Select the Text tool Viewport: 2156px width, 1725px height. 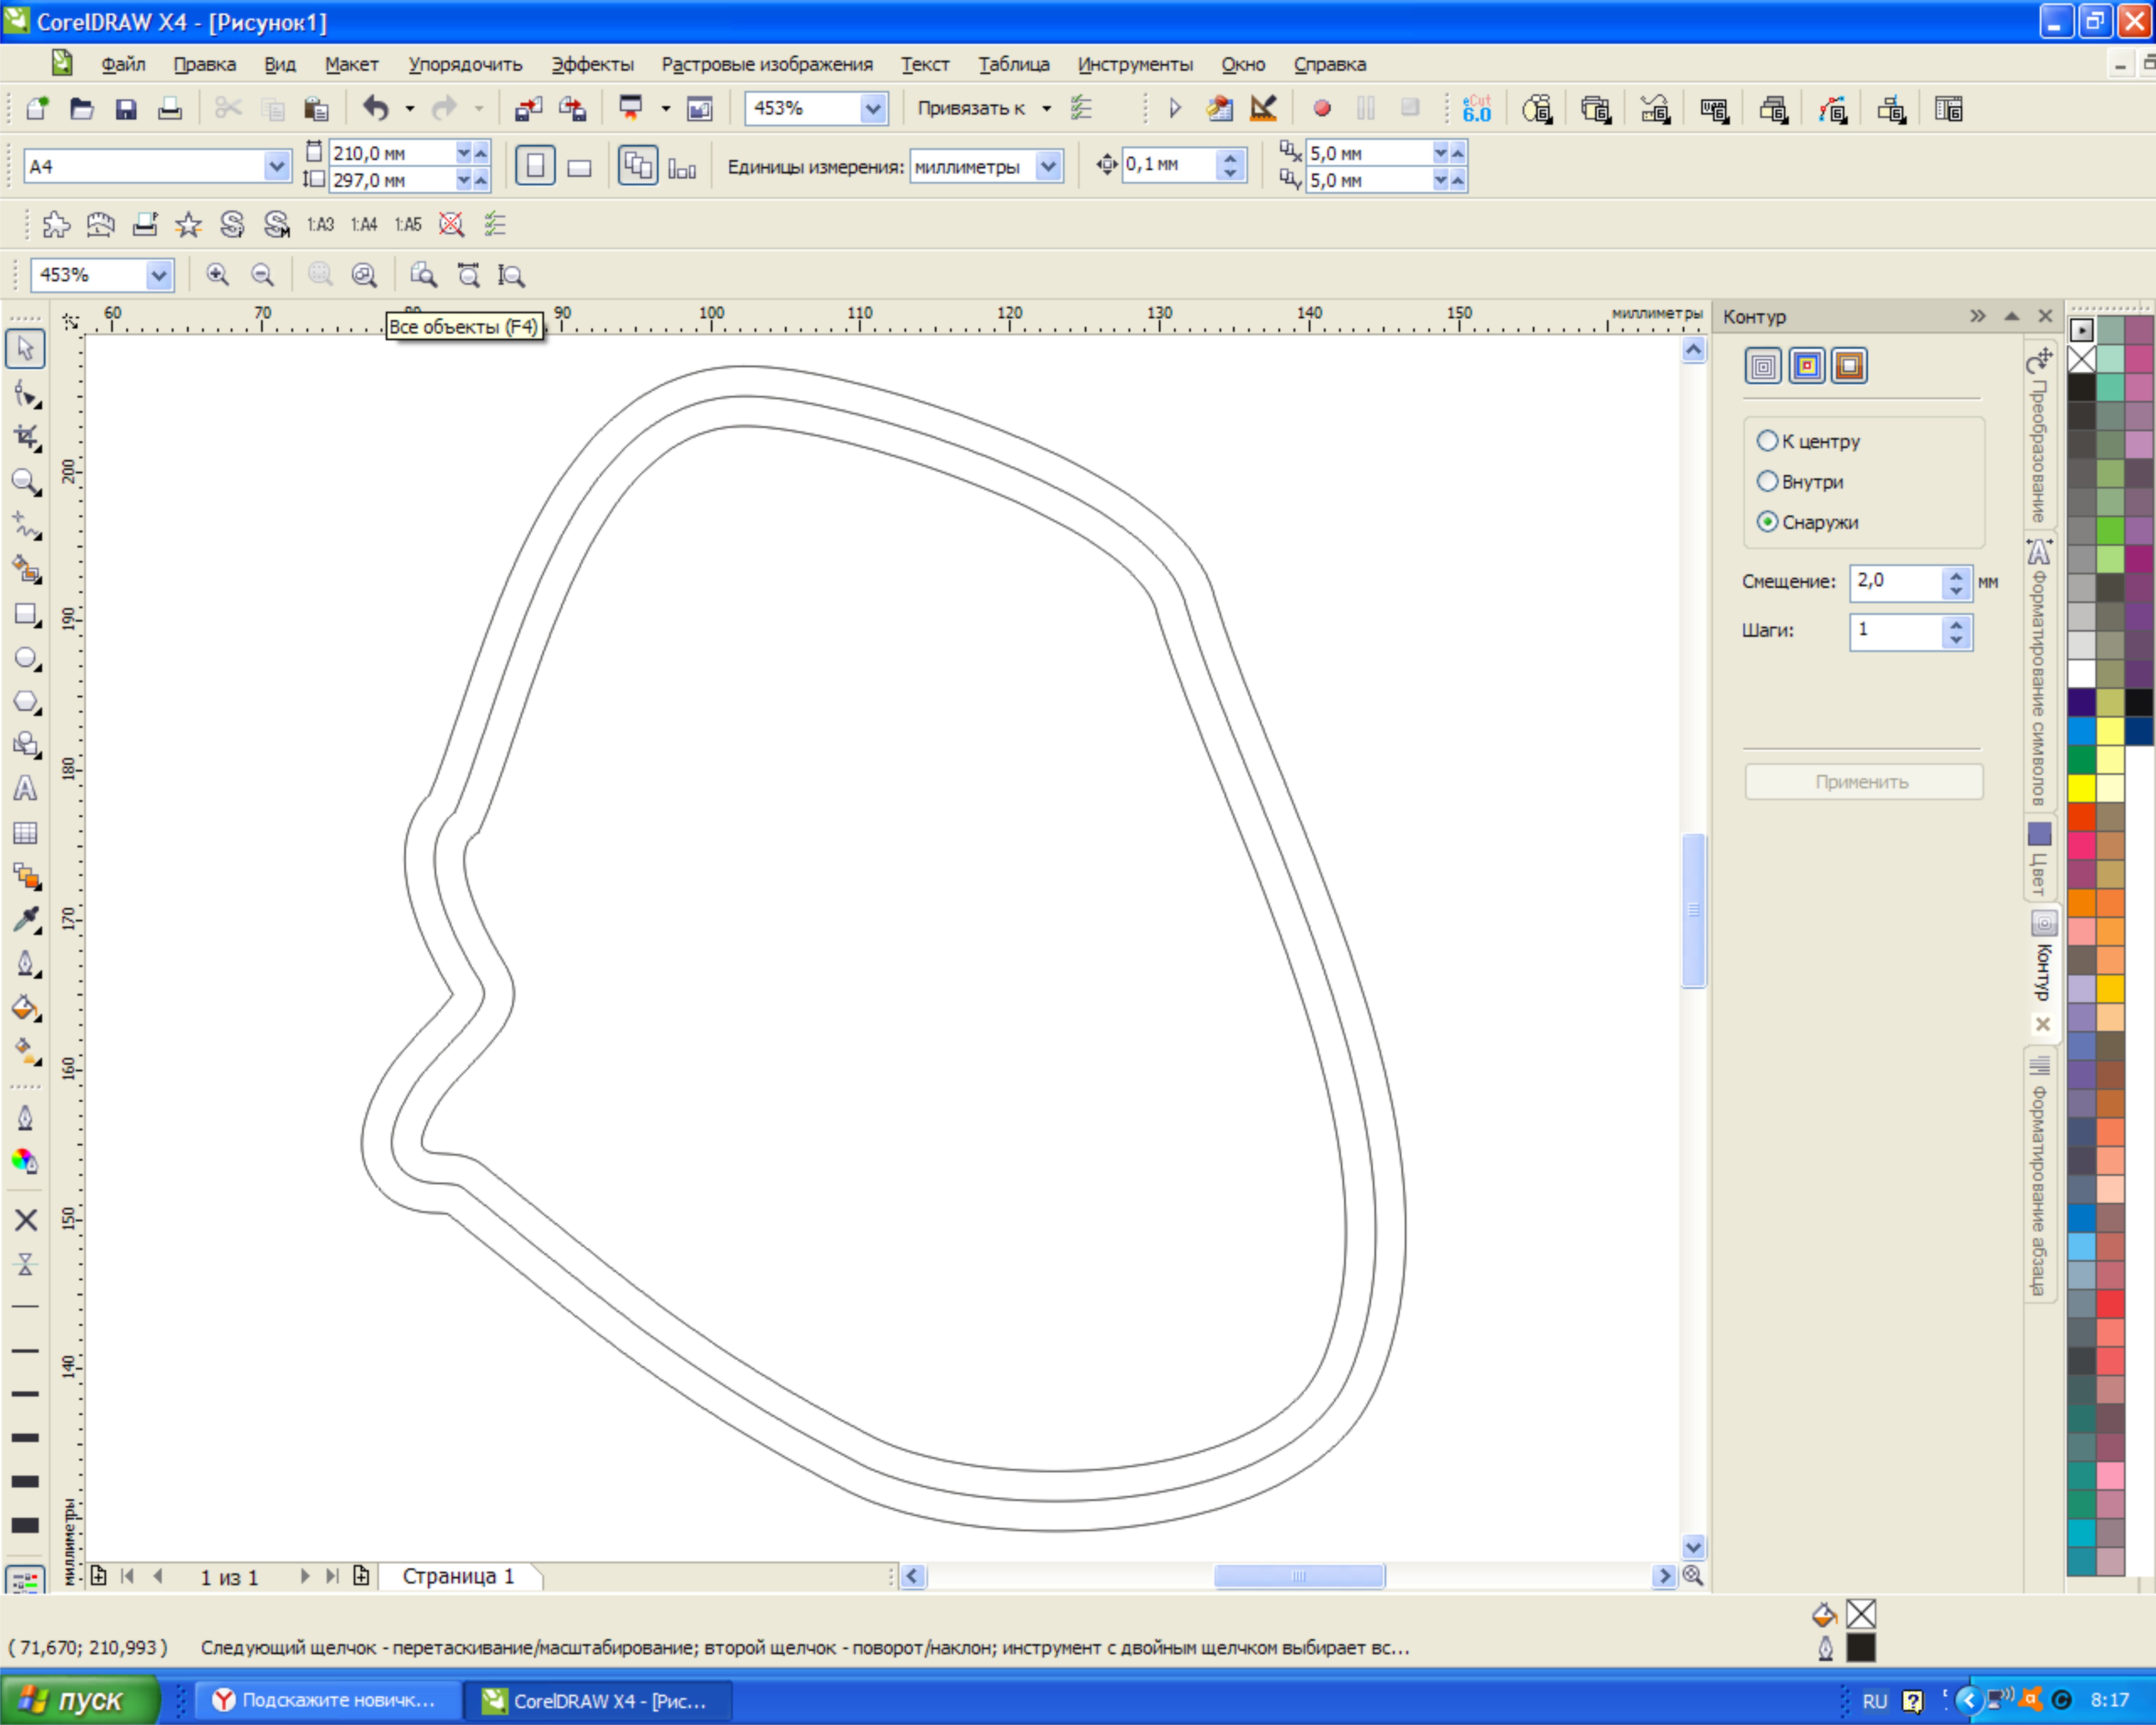[x=25, y=789]
